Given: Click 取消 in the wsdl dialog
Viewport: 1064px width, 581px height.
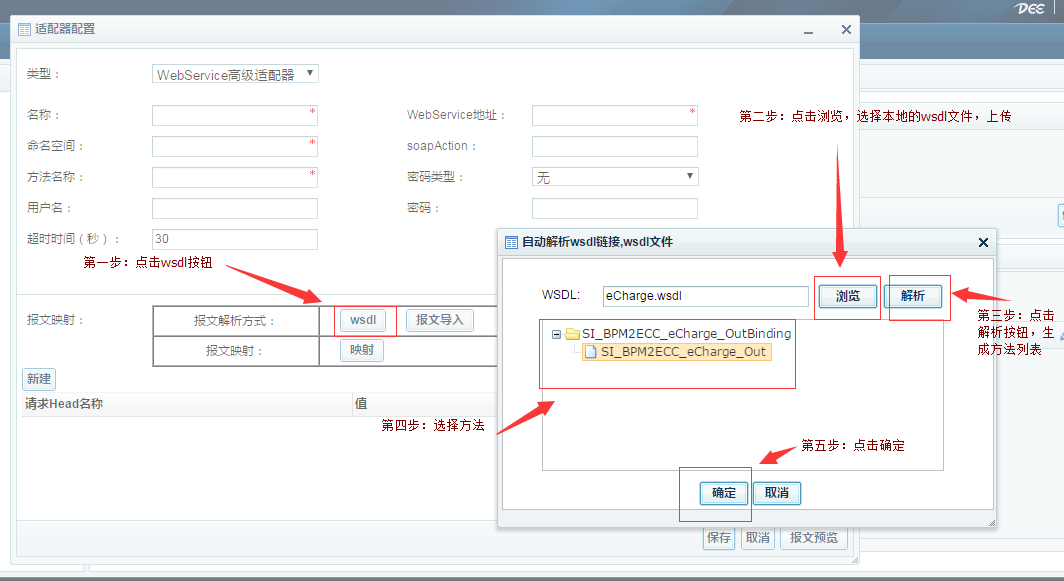Looking at the screenshot, I should pos(777,493).
